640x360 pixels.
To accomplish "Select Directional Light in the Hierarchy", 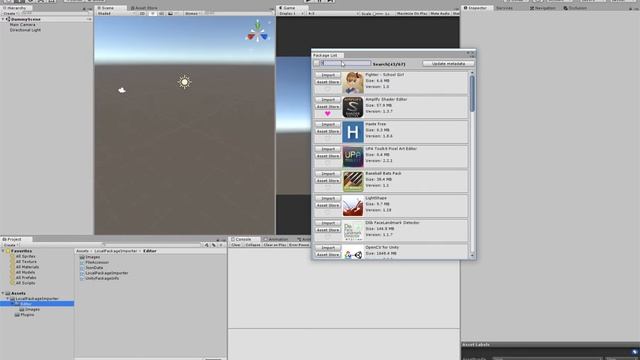I will click(x=25, y=30).
